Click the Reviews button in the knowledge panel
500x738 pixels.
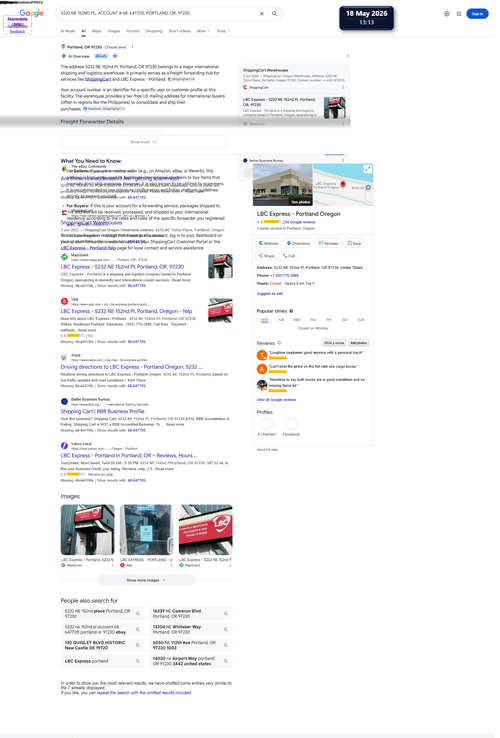[x=328, y=243]
